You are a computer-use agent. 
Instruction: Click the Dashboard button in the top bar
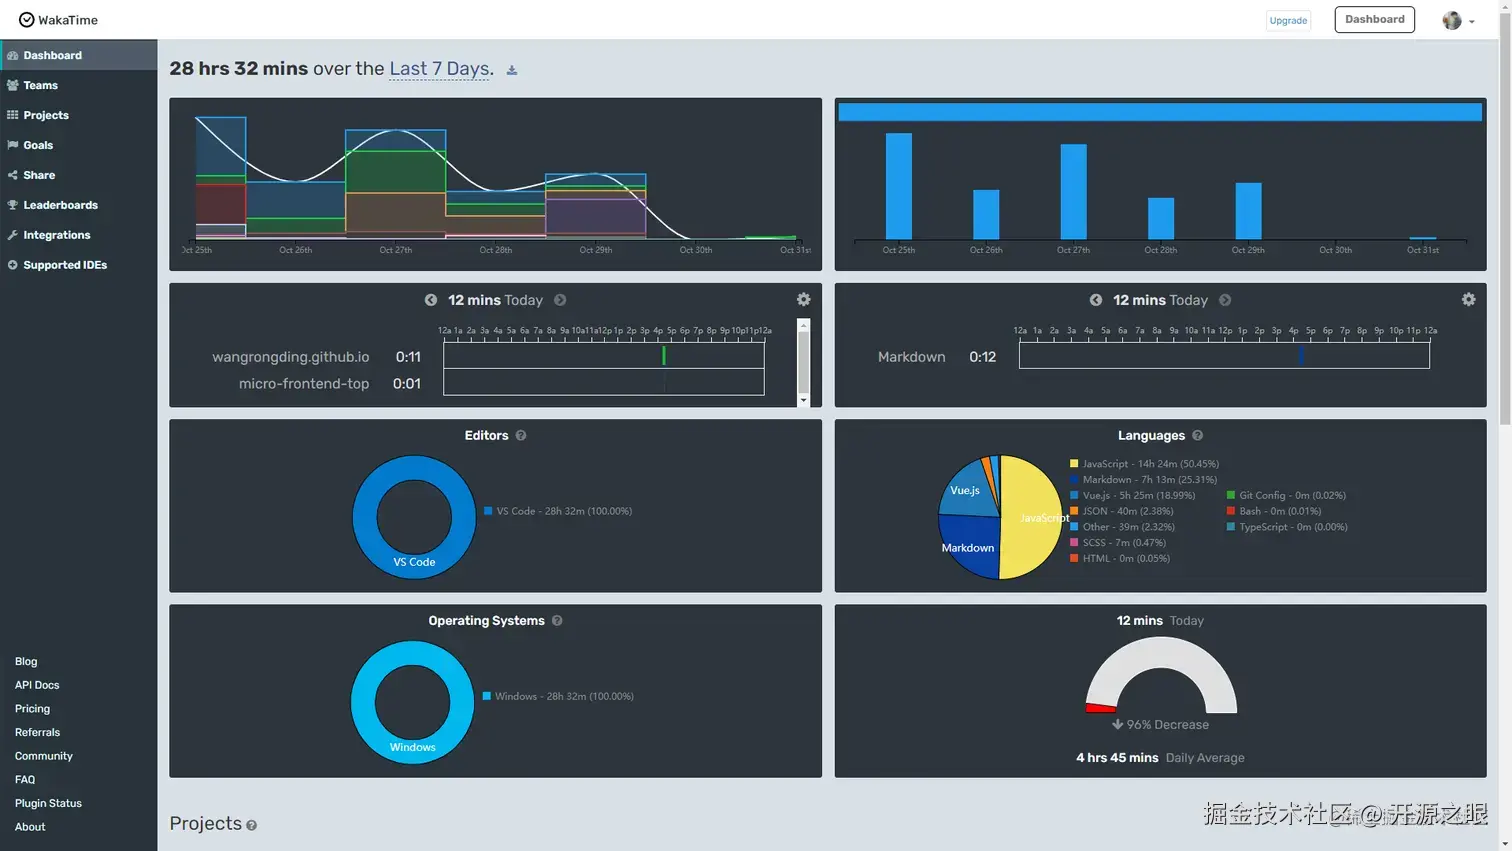[1374, 19]
